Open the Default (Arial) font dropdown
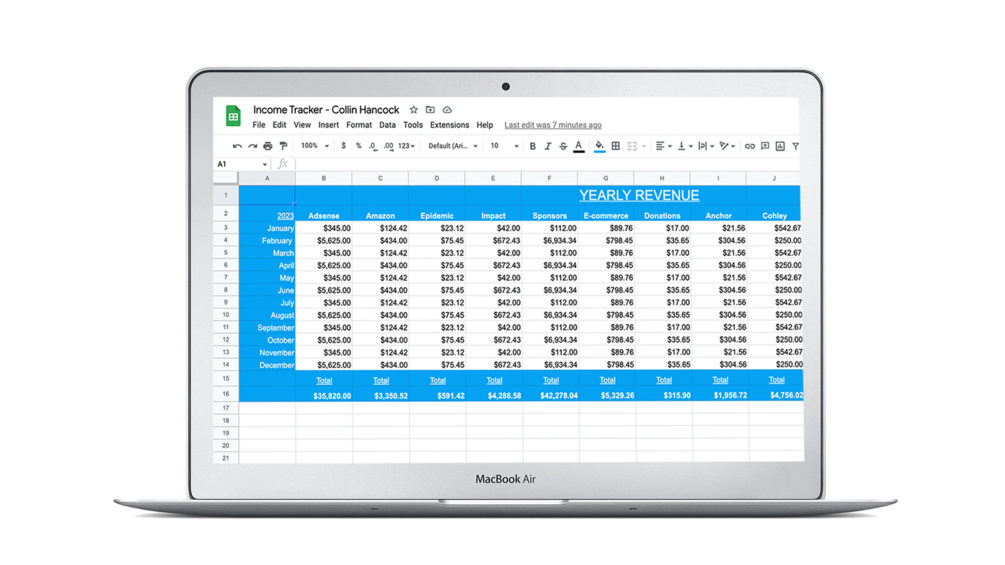The width and height of the screenshot is (1005, 565). click(453, 146)
